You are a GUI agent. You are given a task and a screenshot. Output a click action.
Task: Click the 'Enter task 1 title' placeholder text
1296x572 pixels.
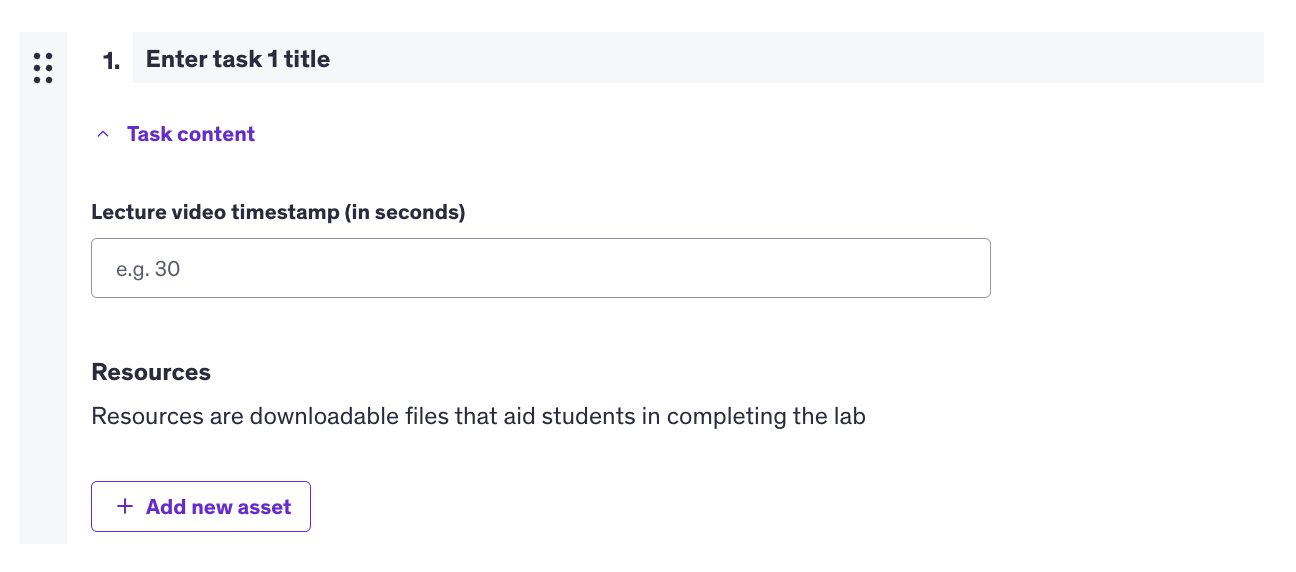pos(238,59)
